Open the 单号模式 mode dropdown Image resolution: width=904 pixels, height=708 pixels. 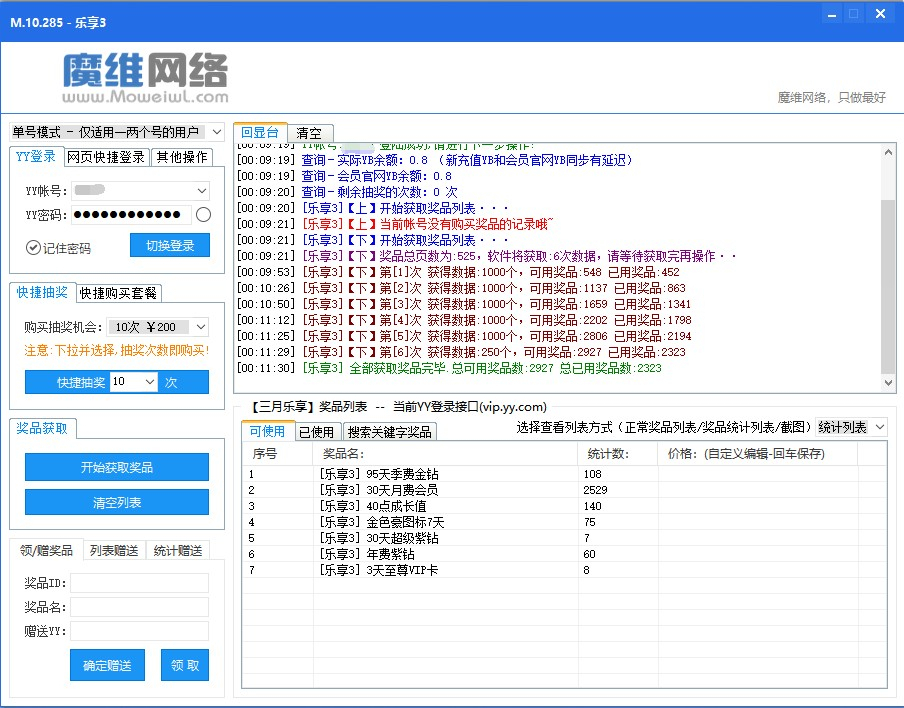[217, 132]
